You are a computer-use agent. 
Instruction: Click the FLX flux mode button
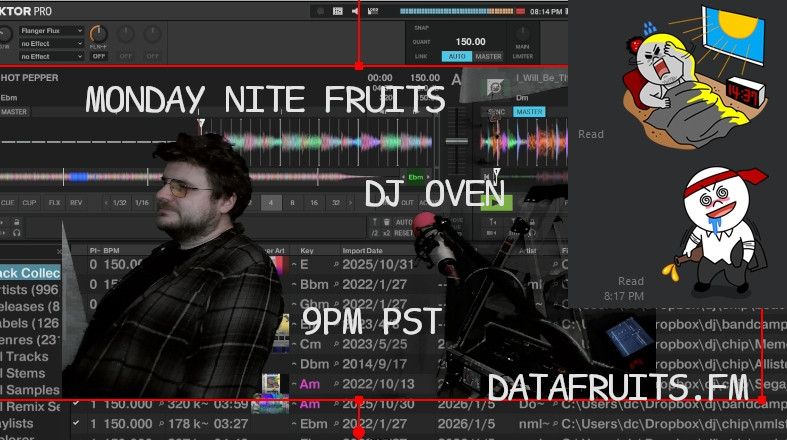(x=54, y=203)
